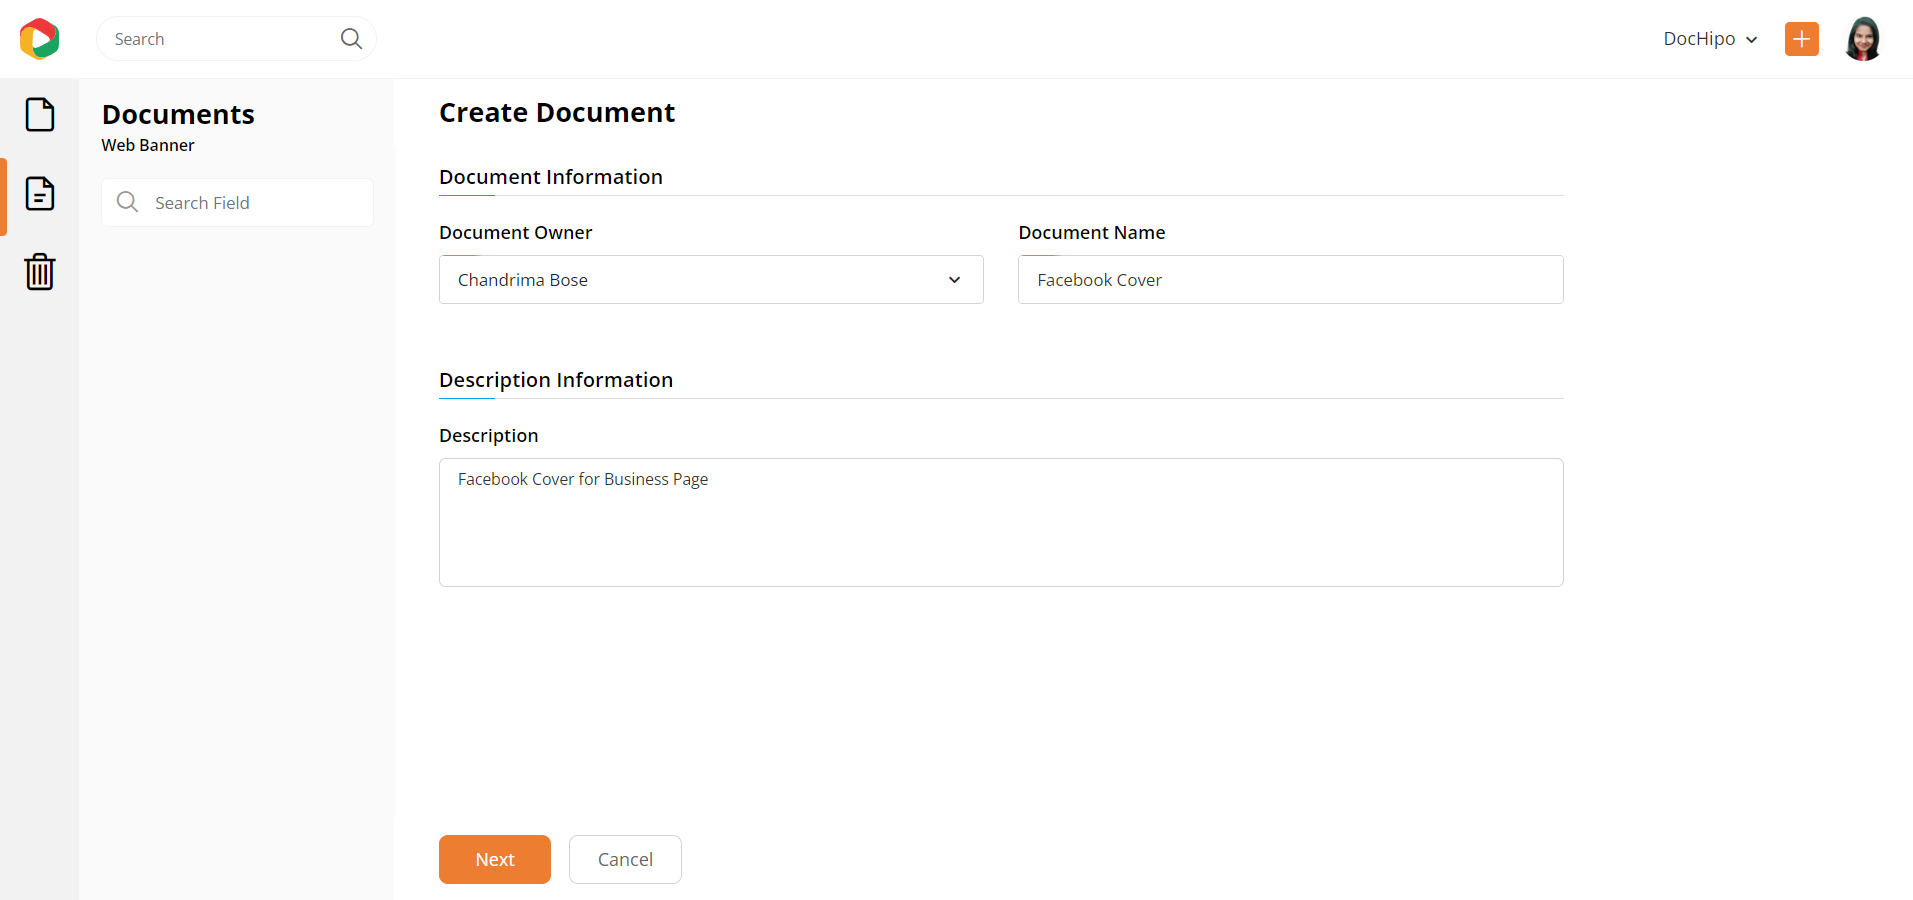Click the orange plus create button
1913x900 pixels.
[1801, 39]
